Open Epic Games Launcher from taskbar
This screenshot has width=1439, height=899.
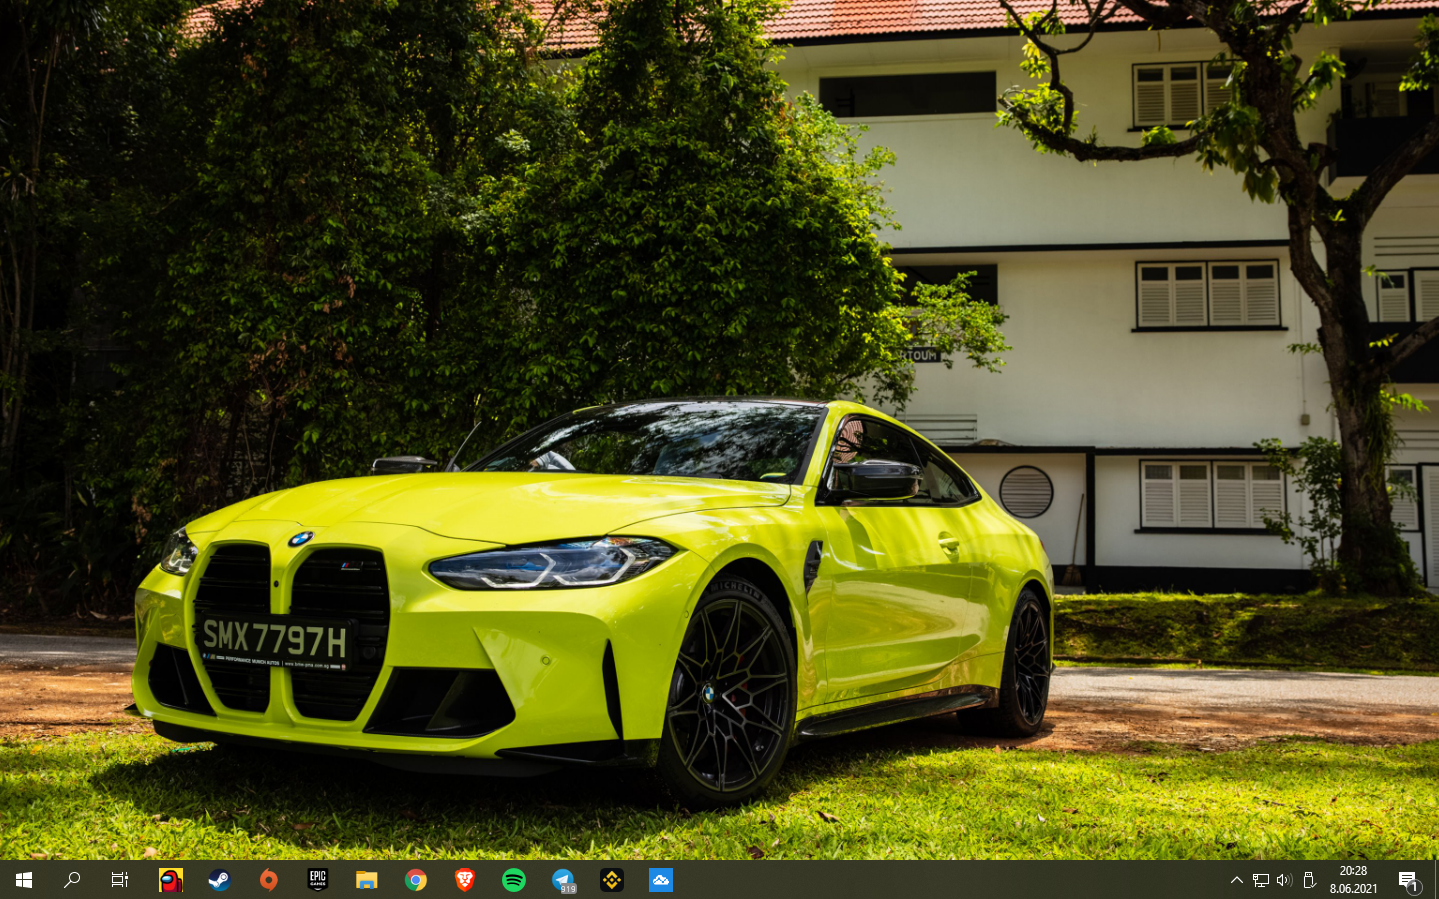coord(317,880)
